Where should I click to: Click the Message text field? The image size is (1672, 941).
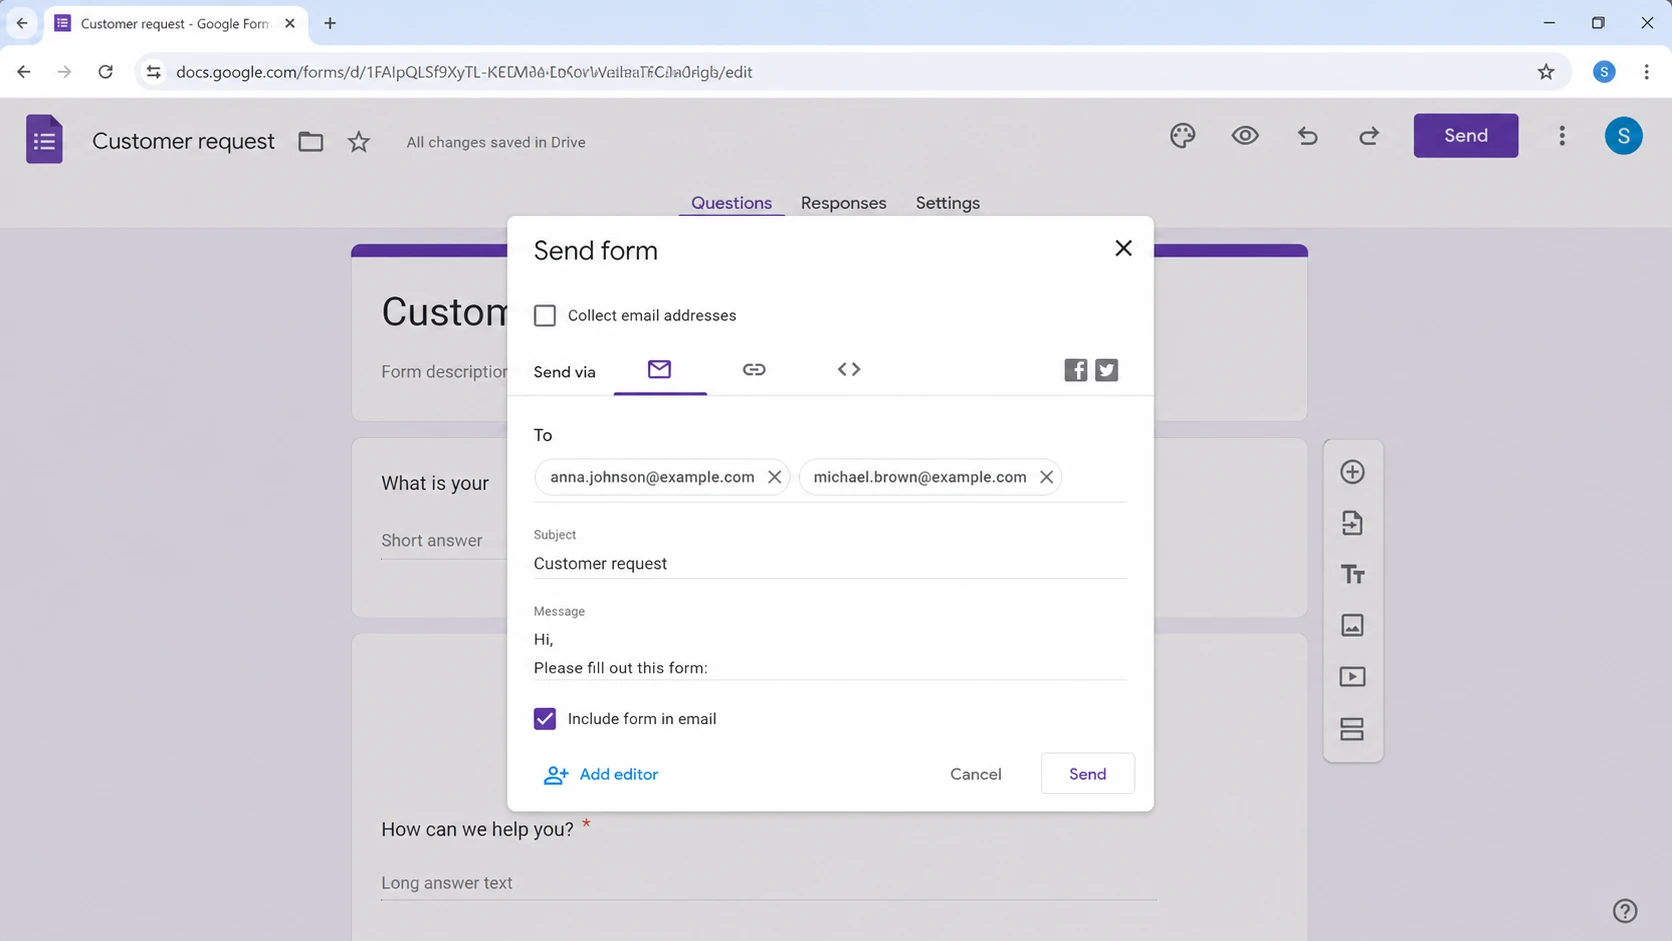pyautogui.click(x=829, y=653)
